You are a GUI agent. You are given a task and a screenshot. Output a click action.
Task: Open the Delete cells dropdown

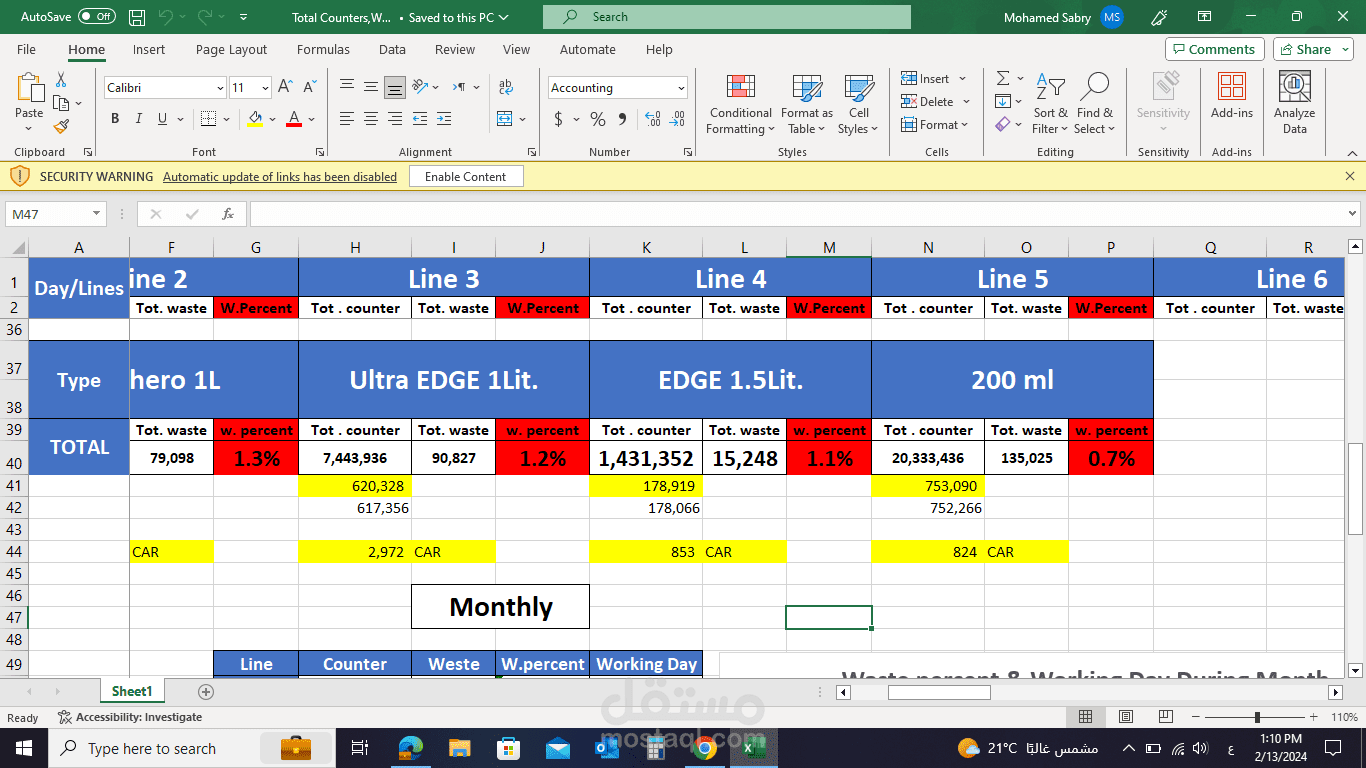967,101
